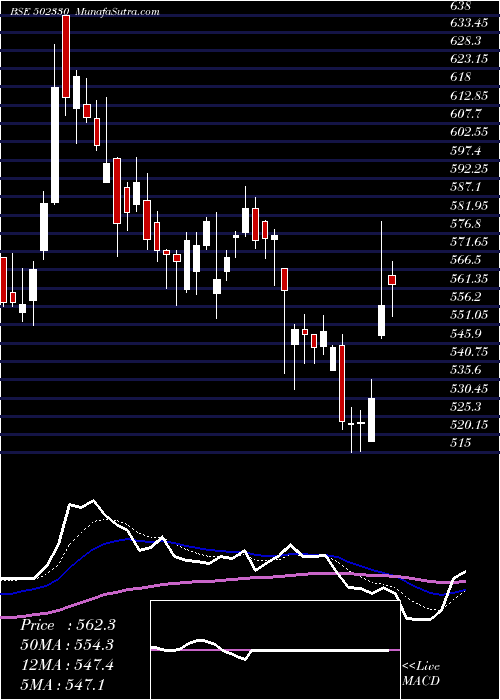Click the 638 price axis label
The height and width of the screenshot is (700, 500).
coord(460,6)
